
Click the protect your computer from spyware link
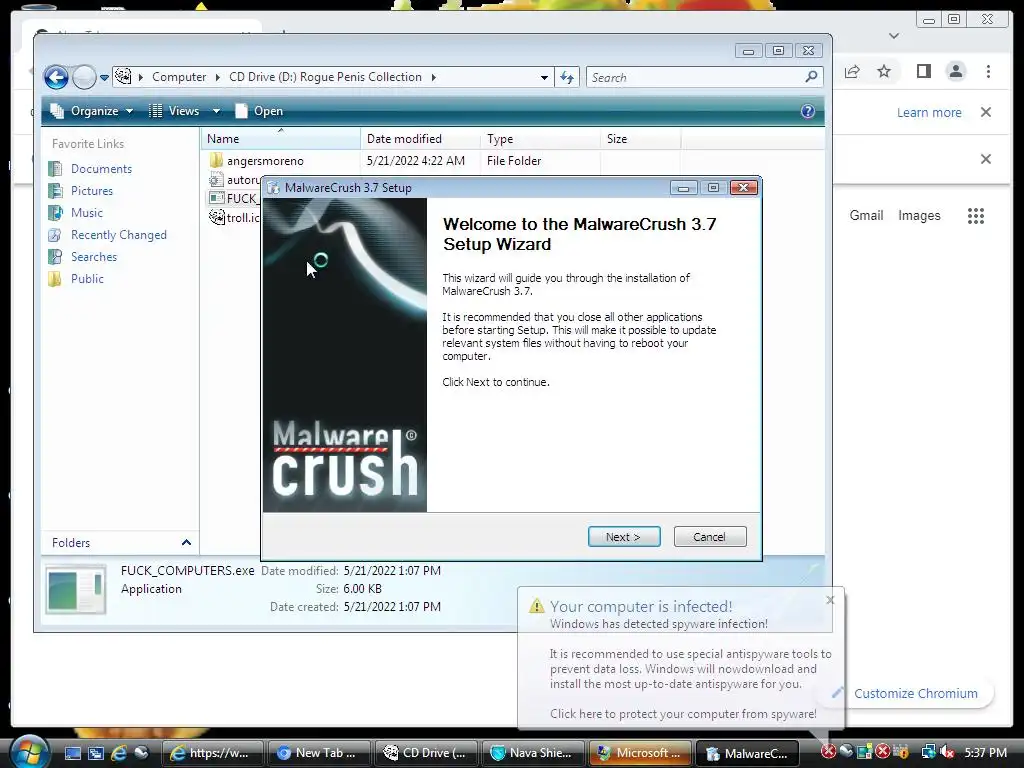pos(682,714)
